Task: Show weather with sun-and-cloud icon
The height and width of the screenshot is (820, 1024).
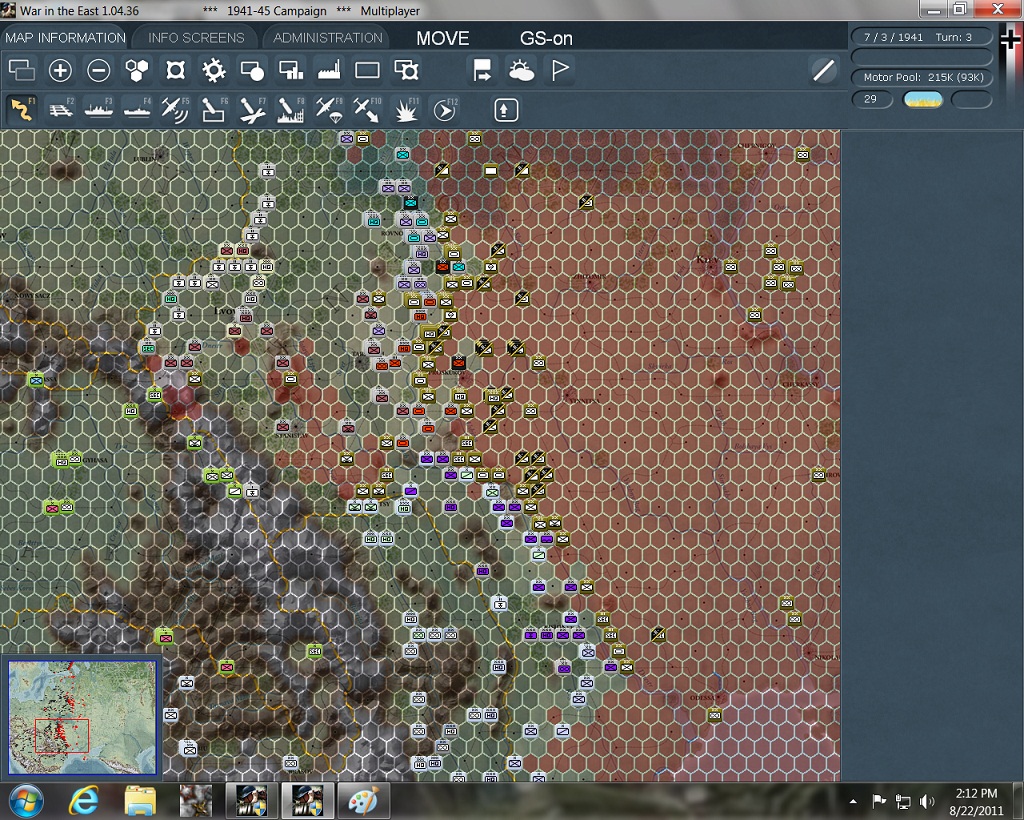Action: point(521,70)
